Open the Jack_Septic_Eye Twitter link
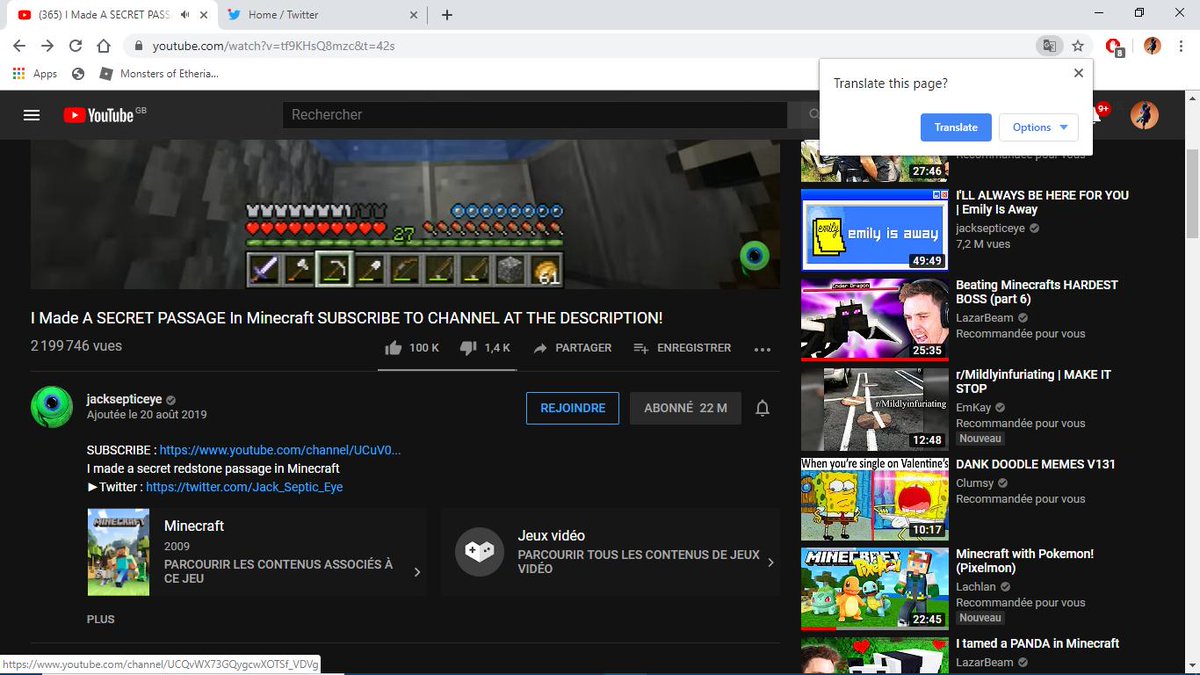 click(x=244, y=487)
